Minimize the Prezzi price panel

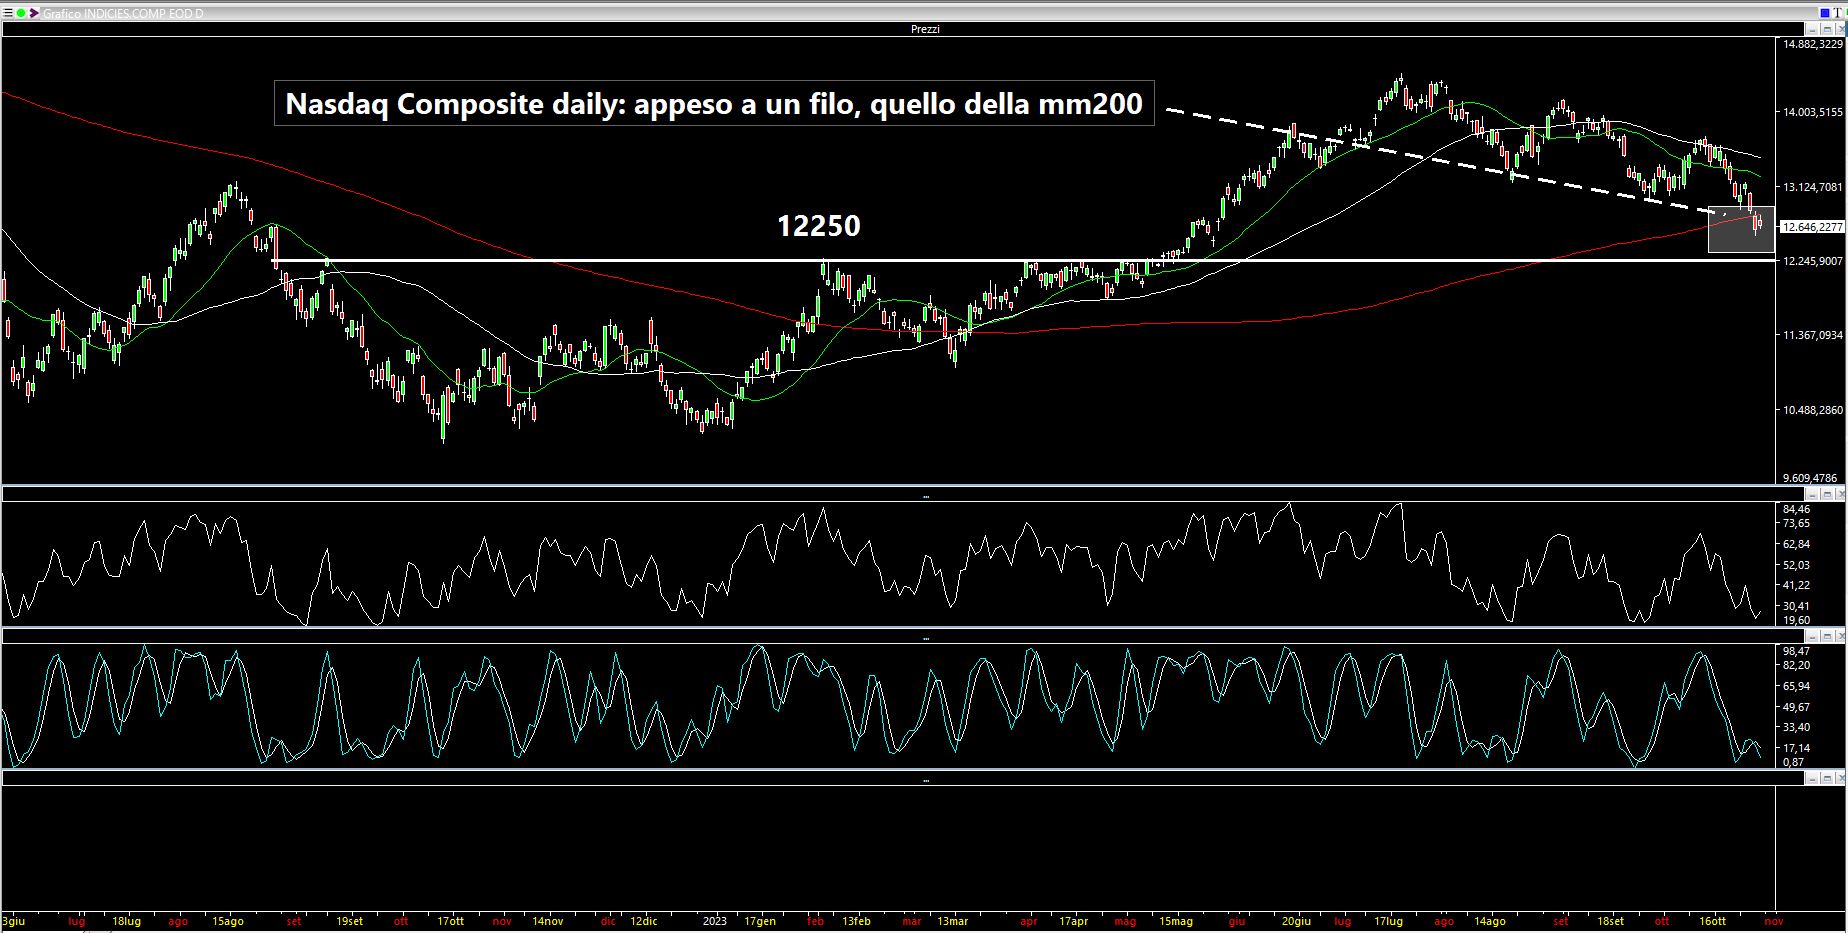point(1813,29)
